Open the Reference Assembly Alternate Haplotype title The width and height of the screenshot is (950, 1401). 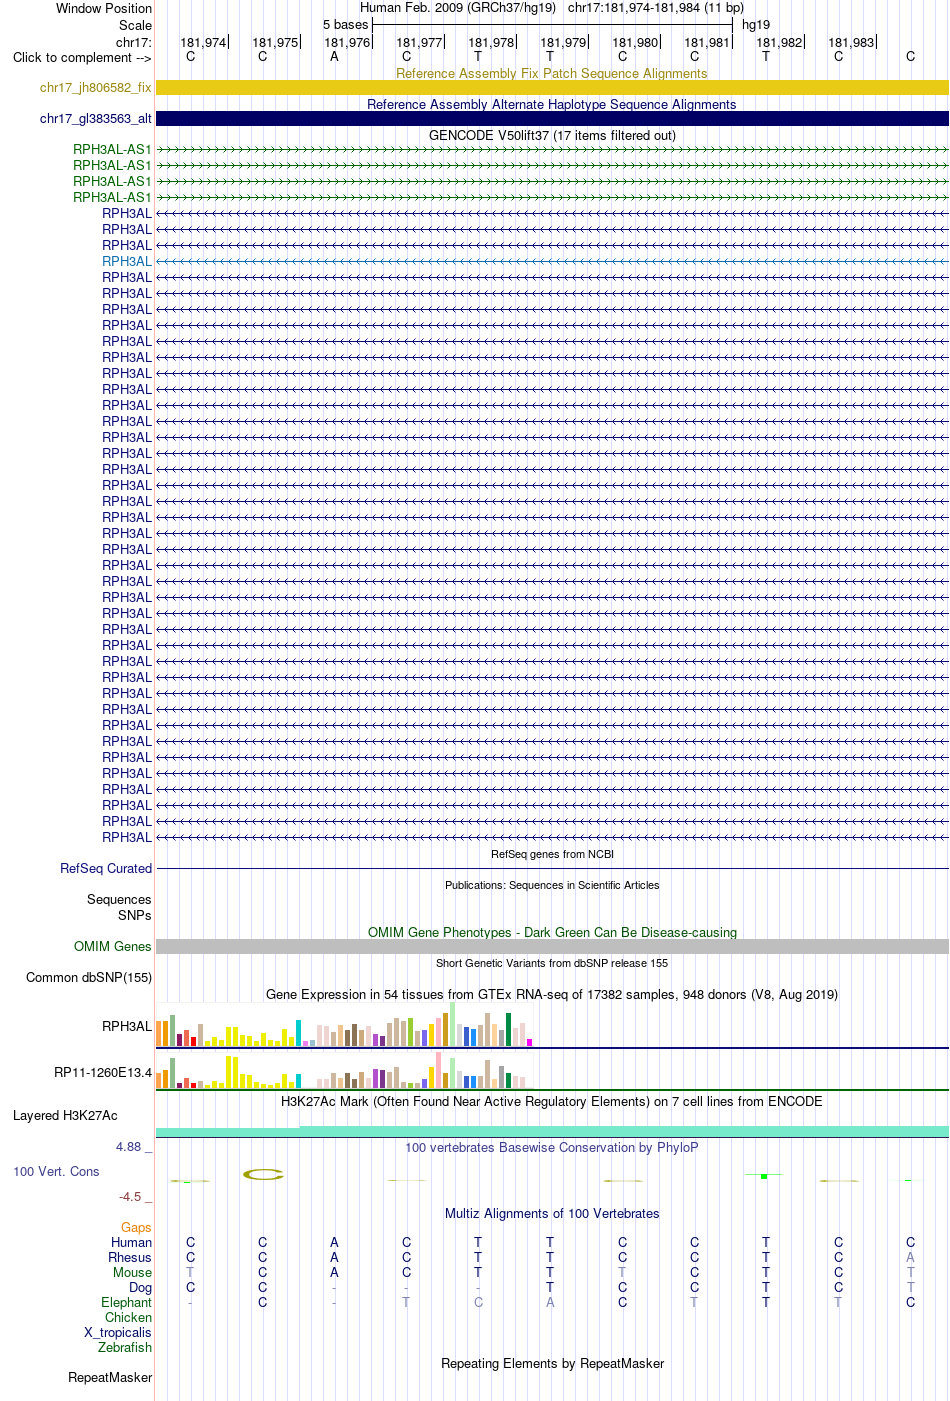552,105
